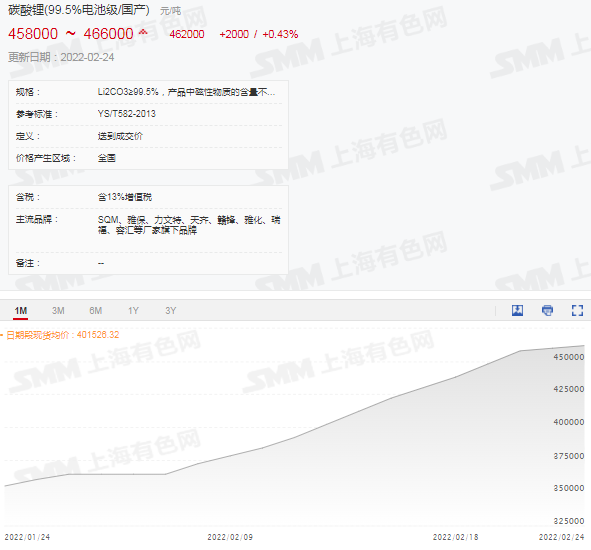Click the save chart as image icon
Screen dimensions: 591x550
click(517, 310)
